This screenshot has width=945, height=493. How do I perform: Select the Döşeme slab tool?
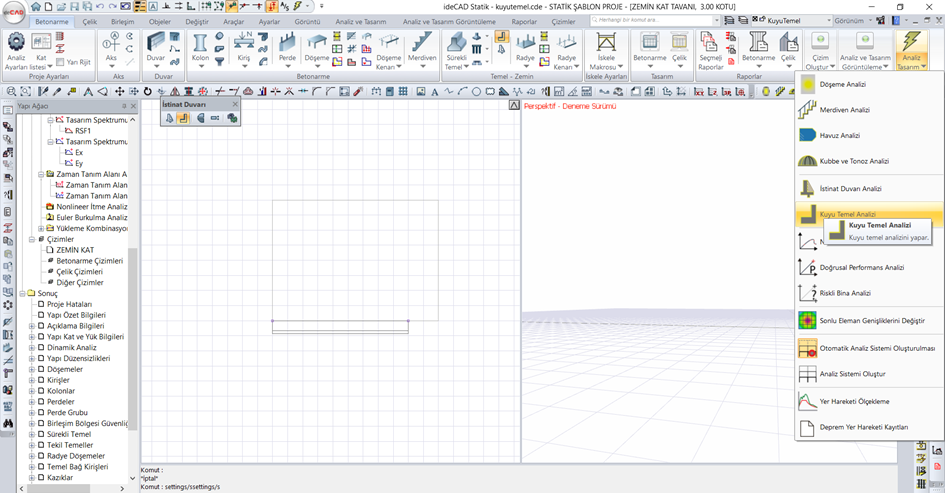[x=316, y=43]
